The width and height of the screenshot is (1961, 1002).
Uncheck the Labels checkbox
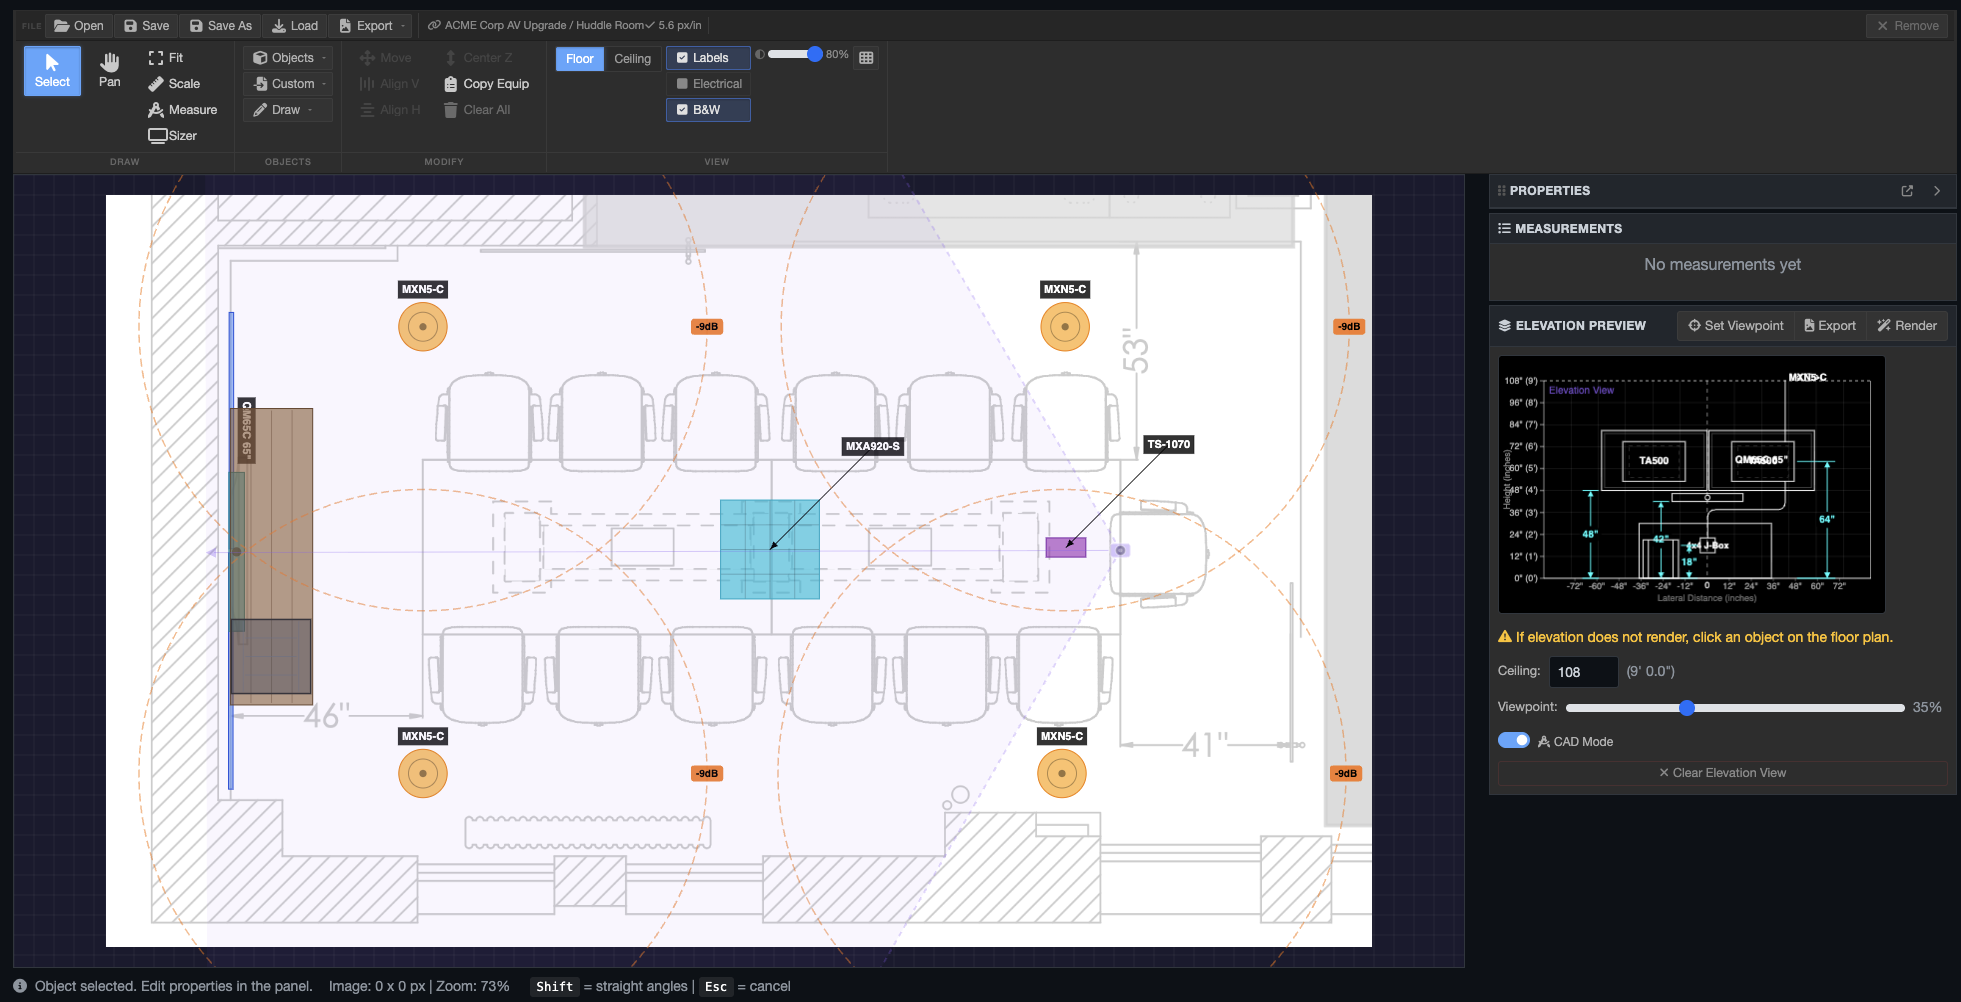683,58
